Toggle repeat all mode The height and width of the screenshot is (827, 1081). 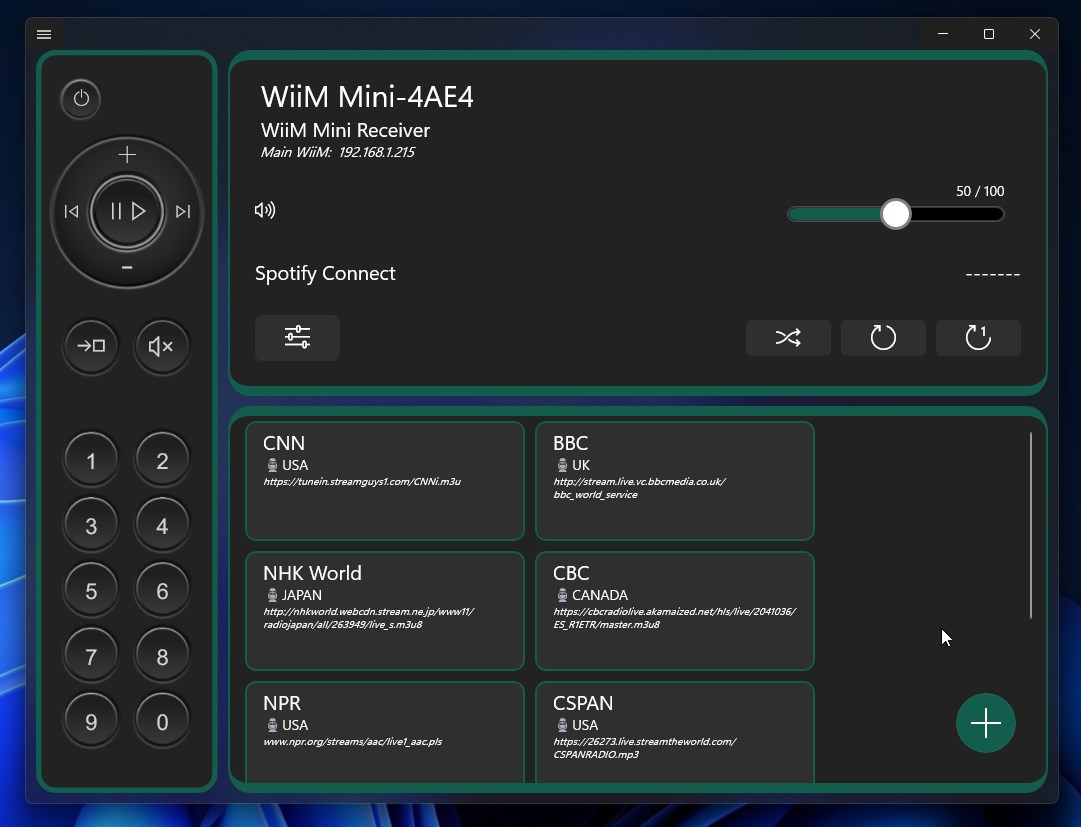pos(883,338)
